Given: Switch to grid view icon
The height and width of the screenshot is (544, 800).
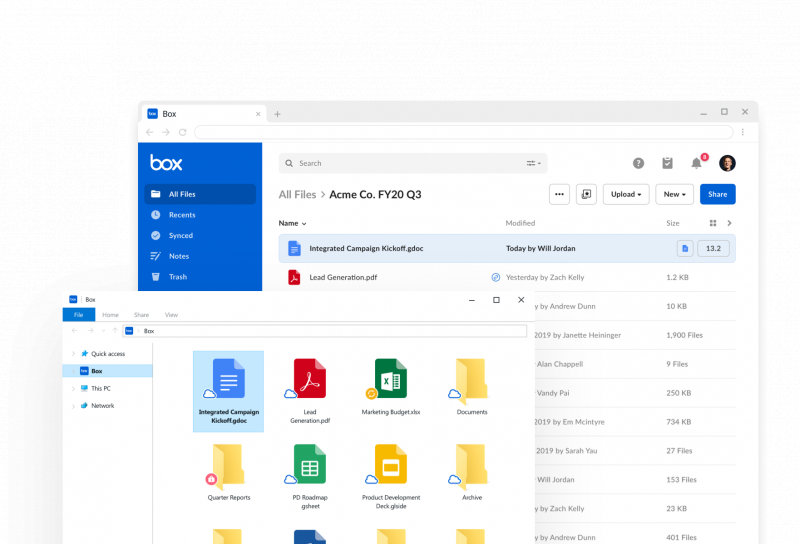Looking at the screenshot, I should click(x=713, y=223).
